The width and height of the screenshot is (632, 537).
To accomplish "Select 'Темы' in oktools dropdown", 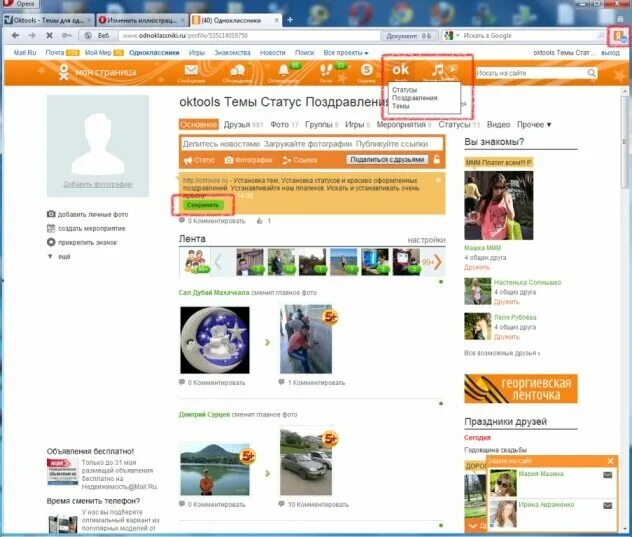I will click(401, 106).
